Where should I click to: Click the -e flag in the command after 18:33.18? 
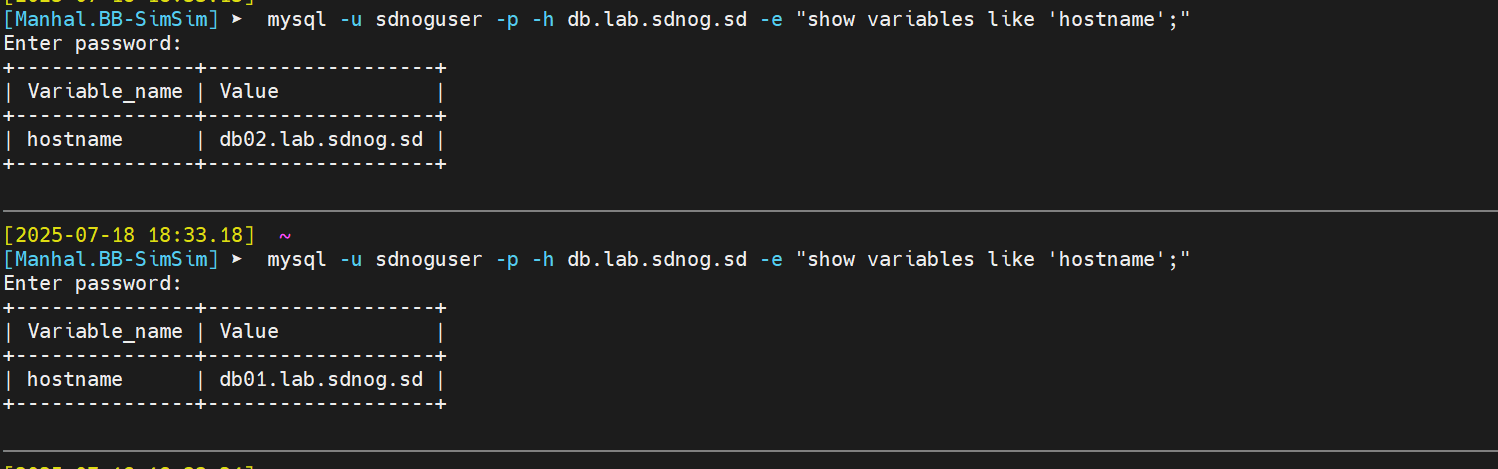tap(771, 259)
